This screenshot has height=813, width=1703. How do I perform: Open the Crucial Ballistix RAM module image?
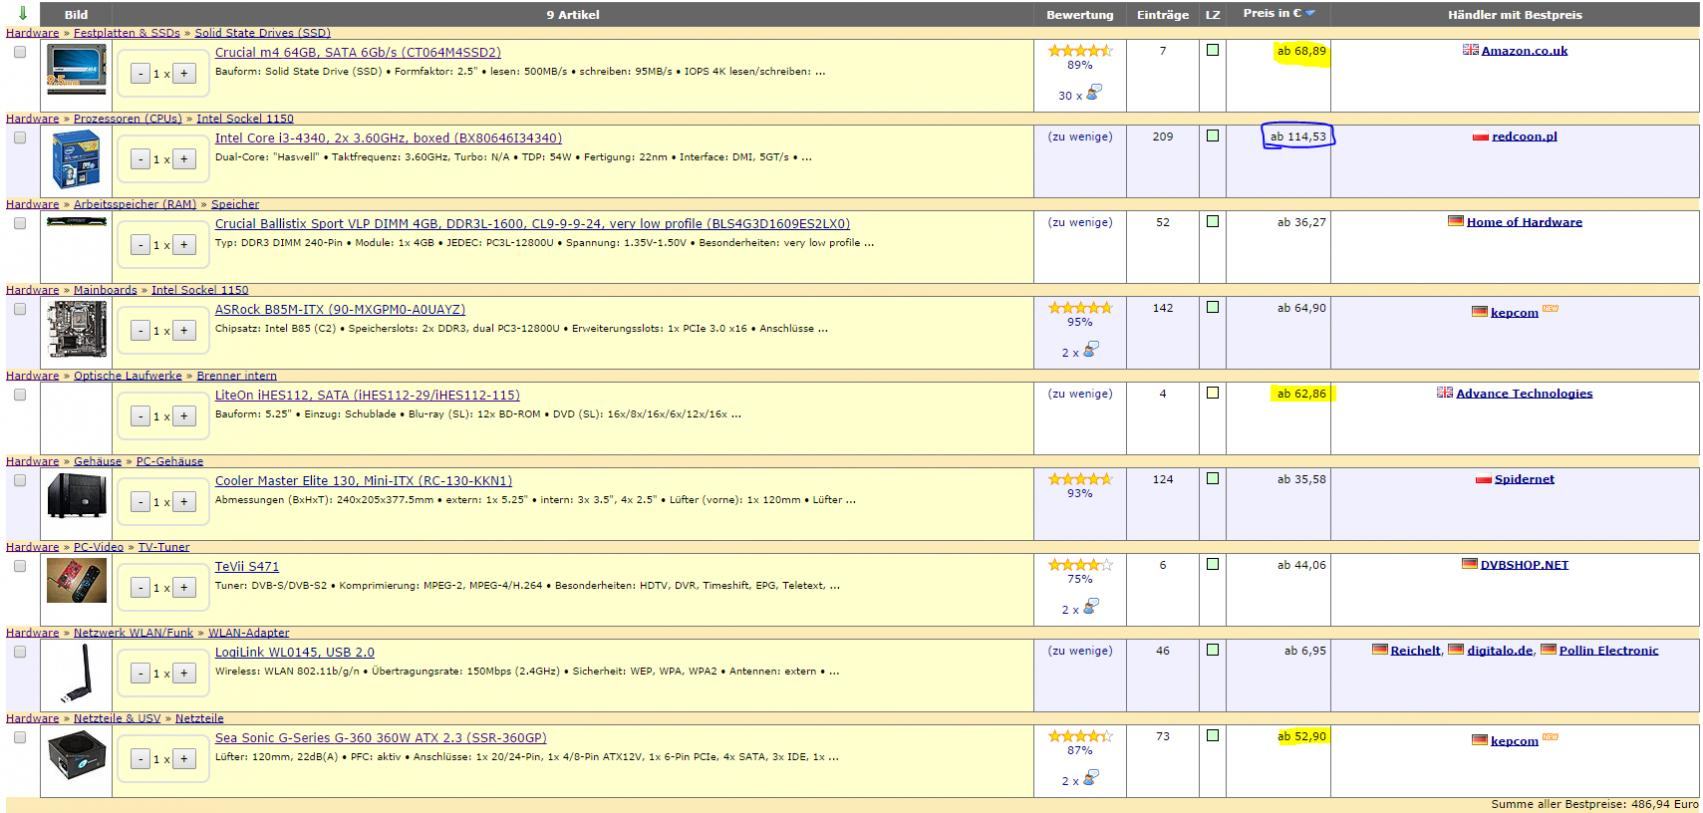click(x=76, y=222)
